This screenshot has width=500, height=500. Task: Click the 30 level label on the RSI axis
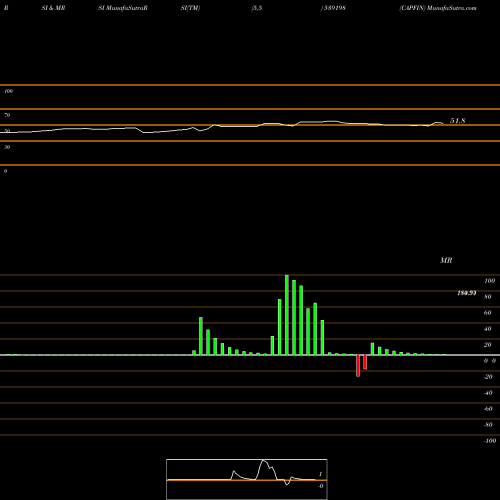7,147
